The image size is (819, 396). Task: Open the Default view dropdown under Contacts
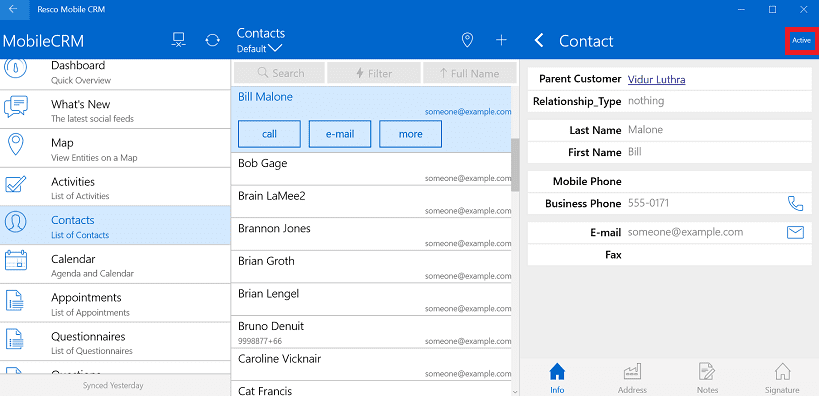click(x=260, y=49)
